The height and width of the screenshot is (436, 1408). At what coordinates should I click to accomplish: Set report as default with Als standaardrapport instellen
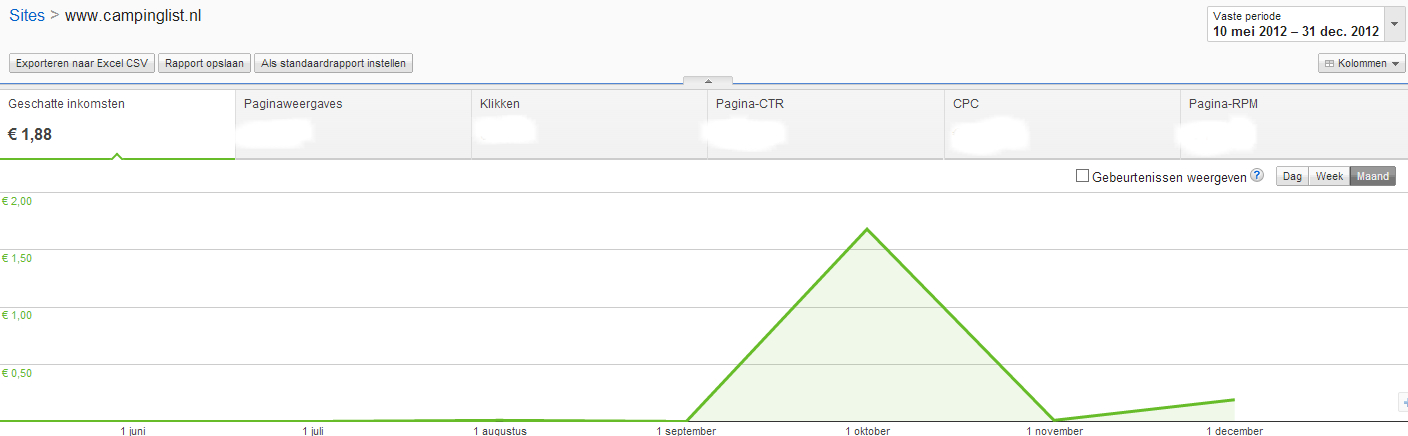[x=333, y=63]
